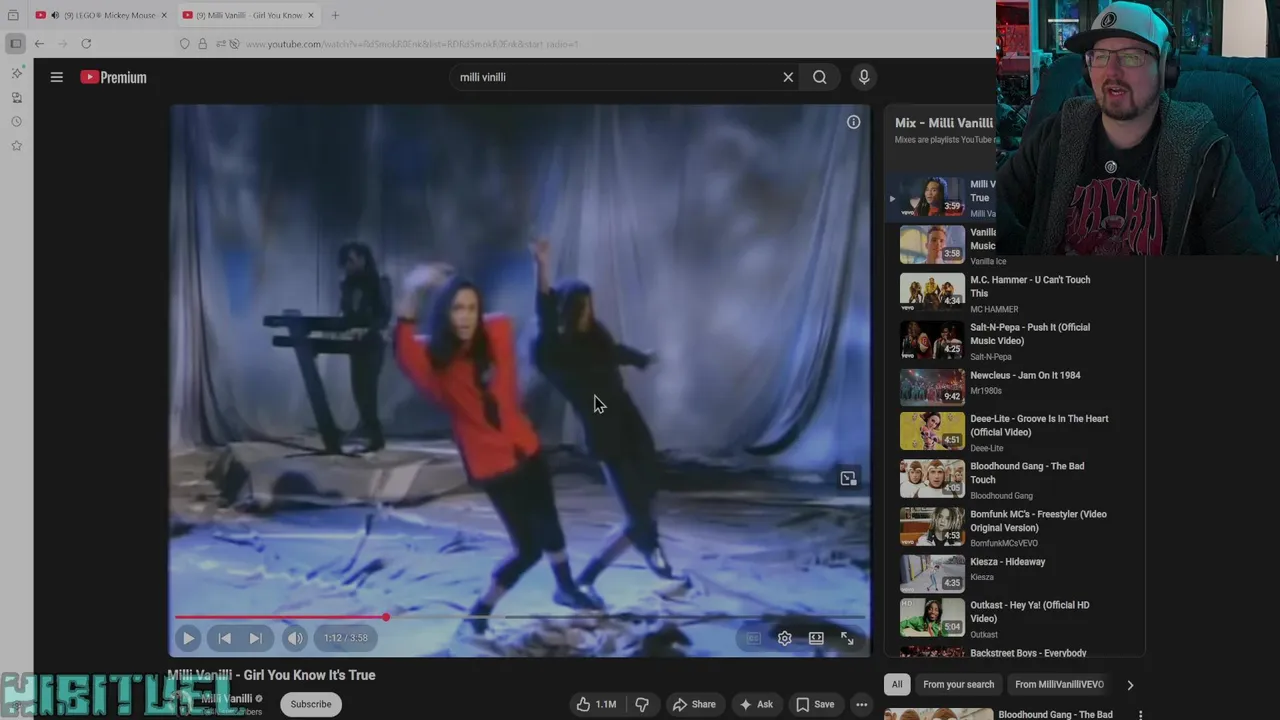The image size is (1280, 720).
Task: Dislike this video
Action: (x=642, y=704)
